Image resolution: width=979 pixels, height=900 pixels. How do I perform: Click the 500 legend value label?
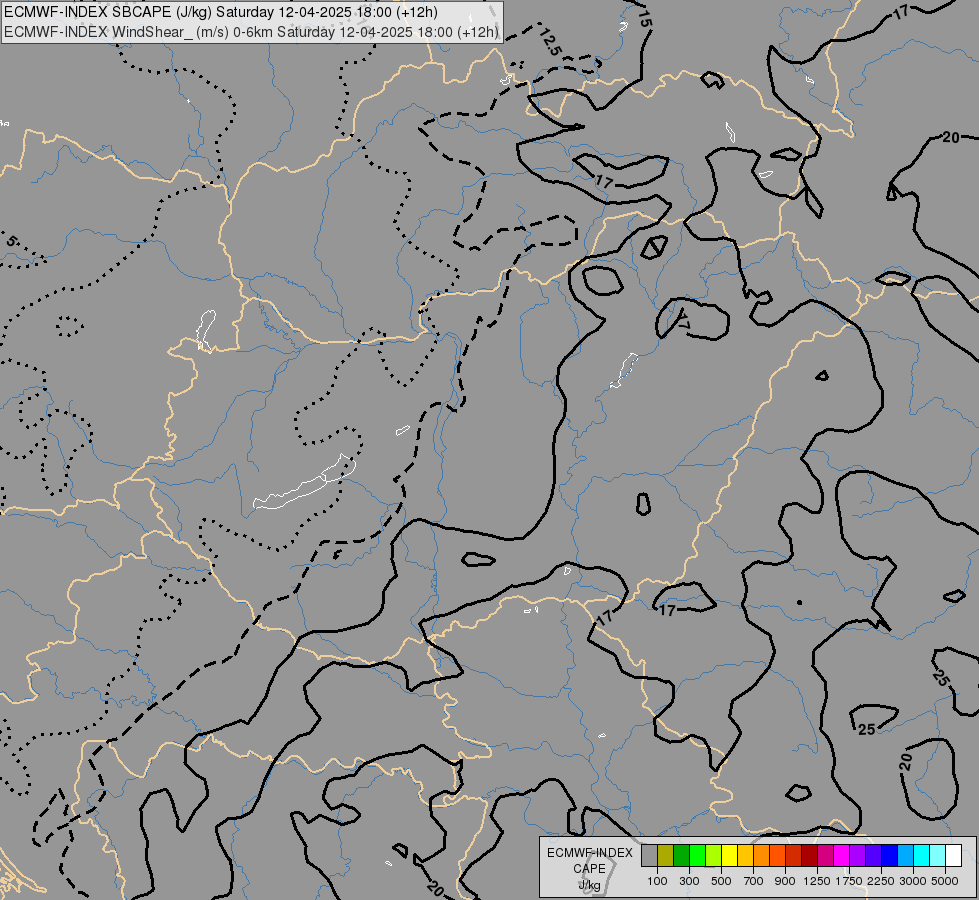[x=721, y=881]
